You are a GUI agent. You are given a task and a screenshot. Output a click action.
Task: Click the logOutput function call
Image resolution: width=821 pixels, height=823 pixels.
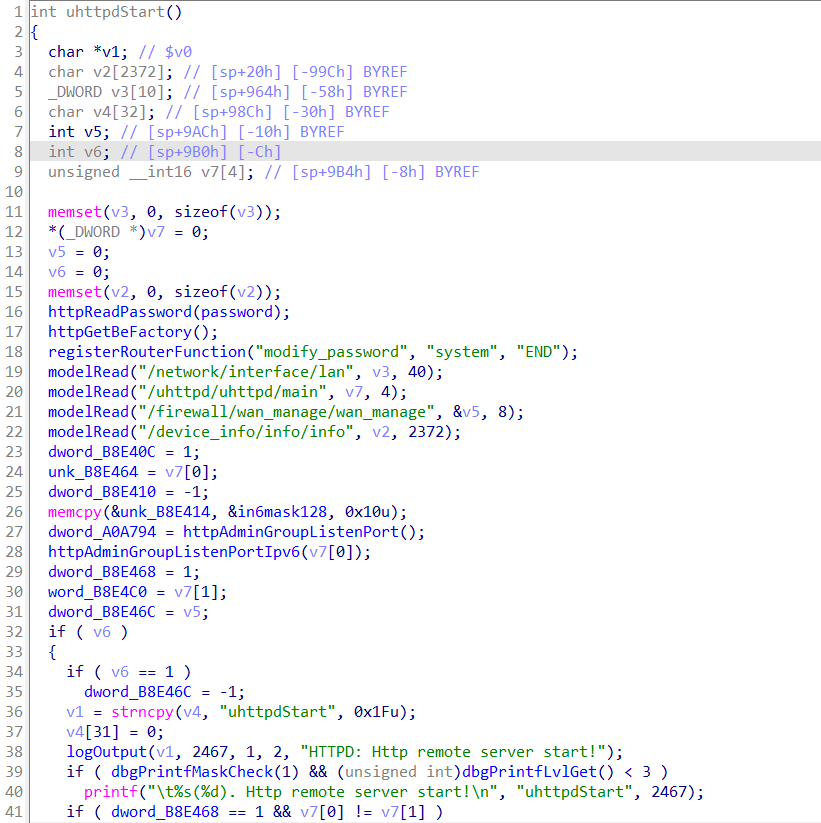point(107,752)
